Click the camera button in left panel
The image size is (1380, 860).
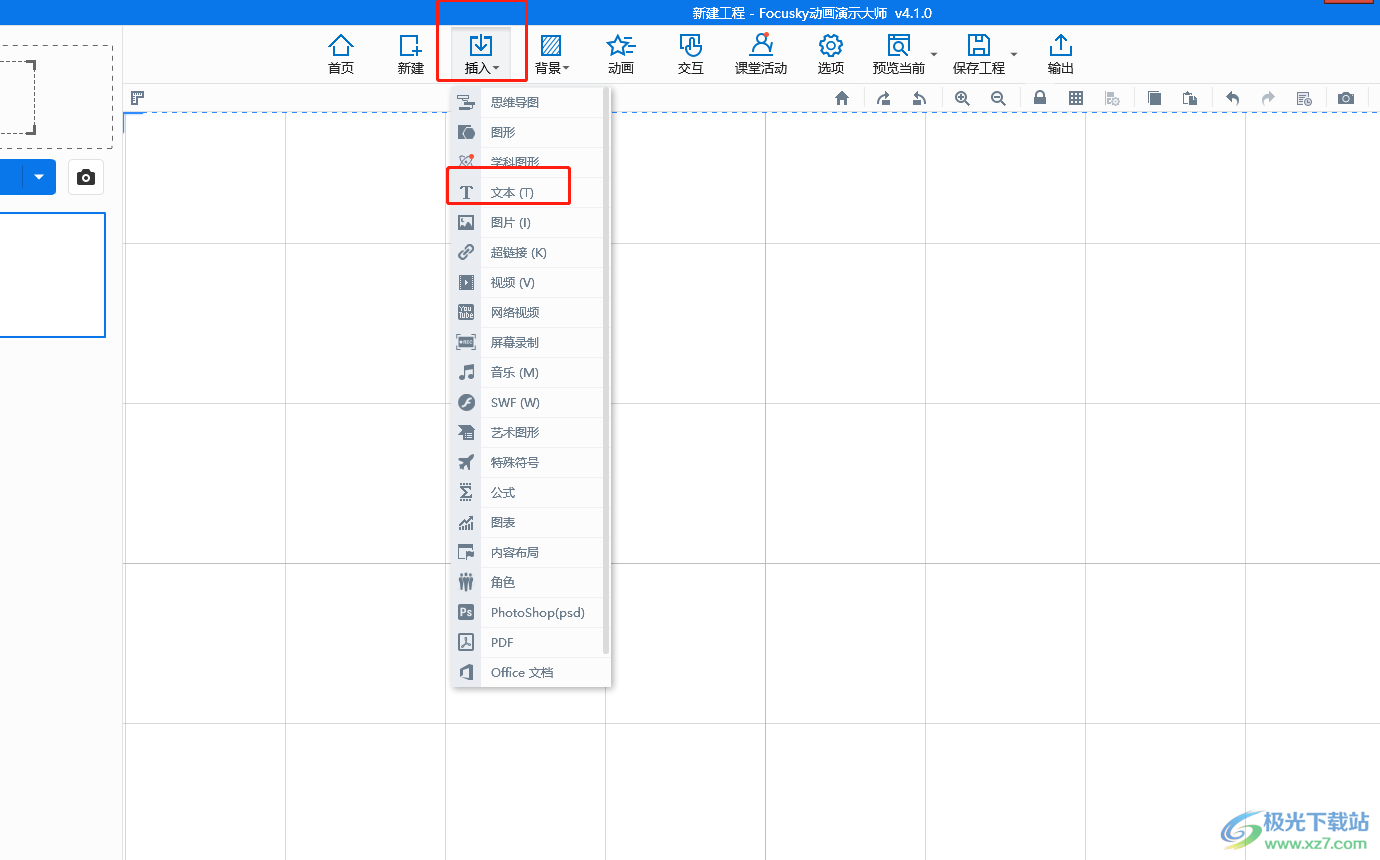point(86,177)
